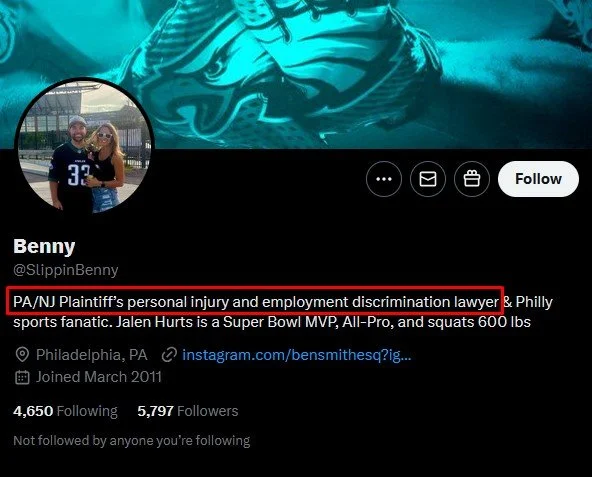Click the location pin icon
592x477 pixels.
pyautogui.click(x=22, y=355)
